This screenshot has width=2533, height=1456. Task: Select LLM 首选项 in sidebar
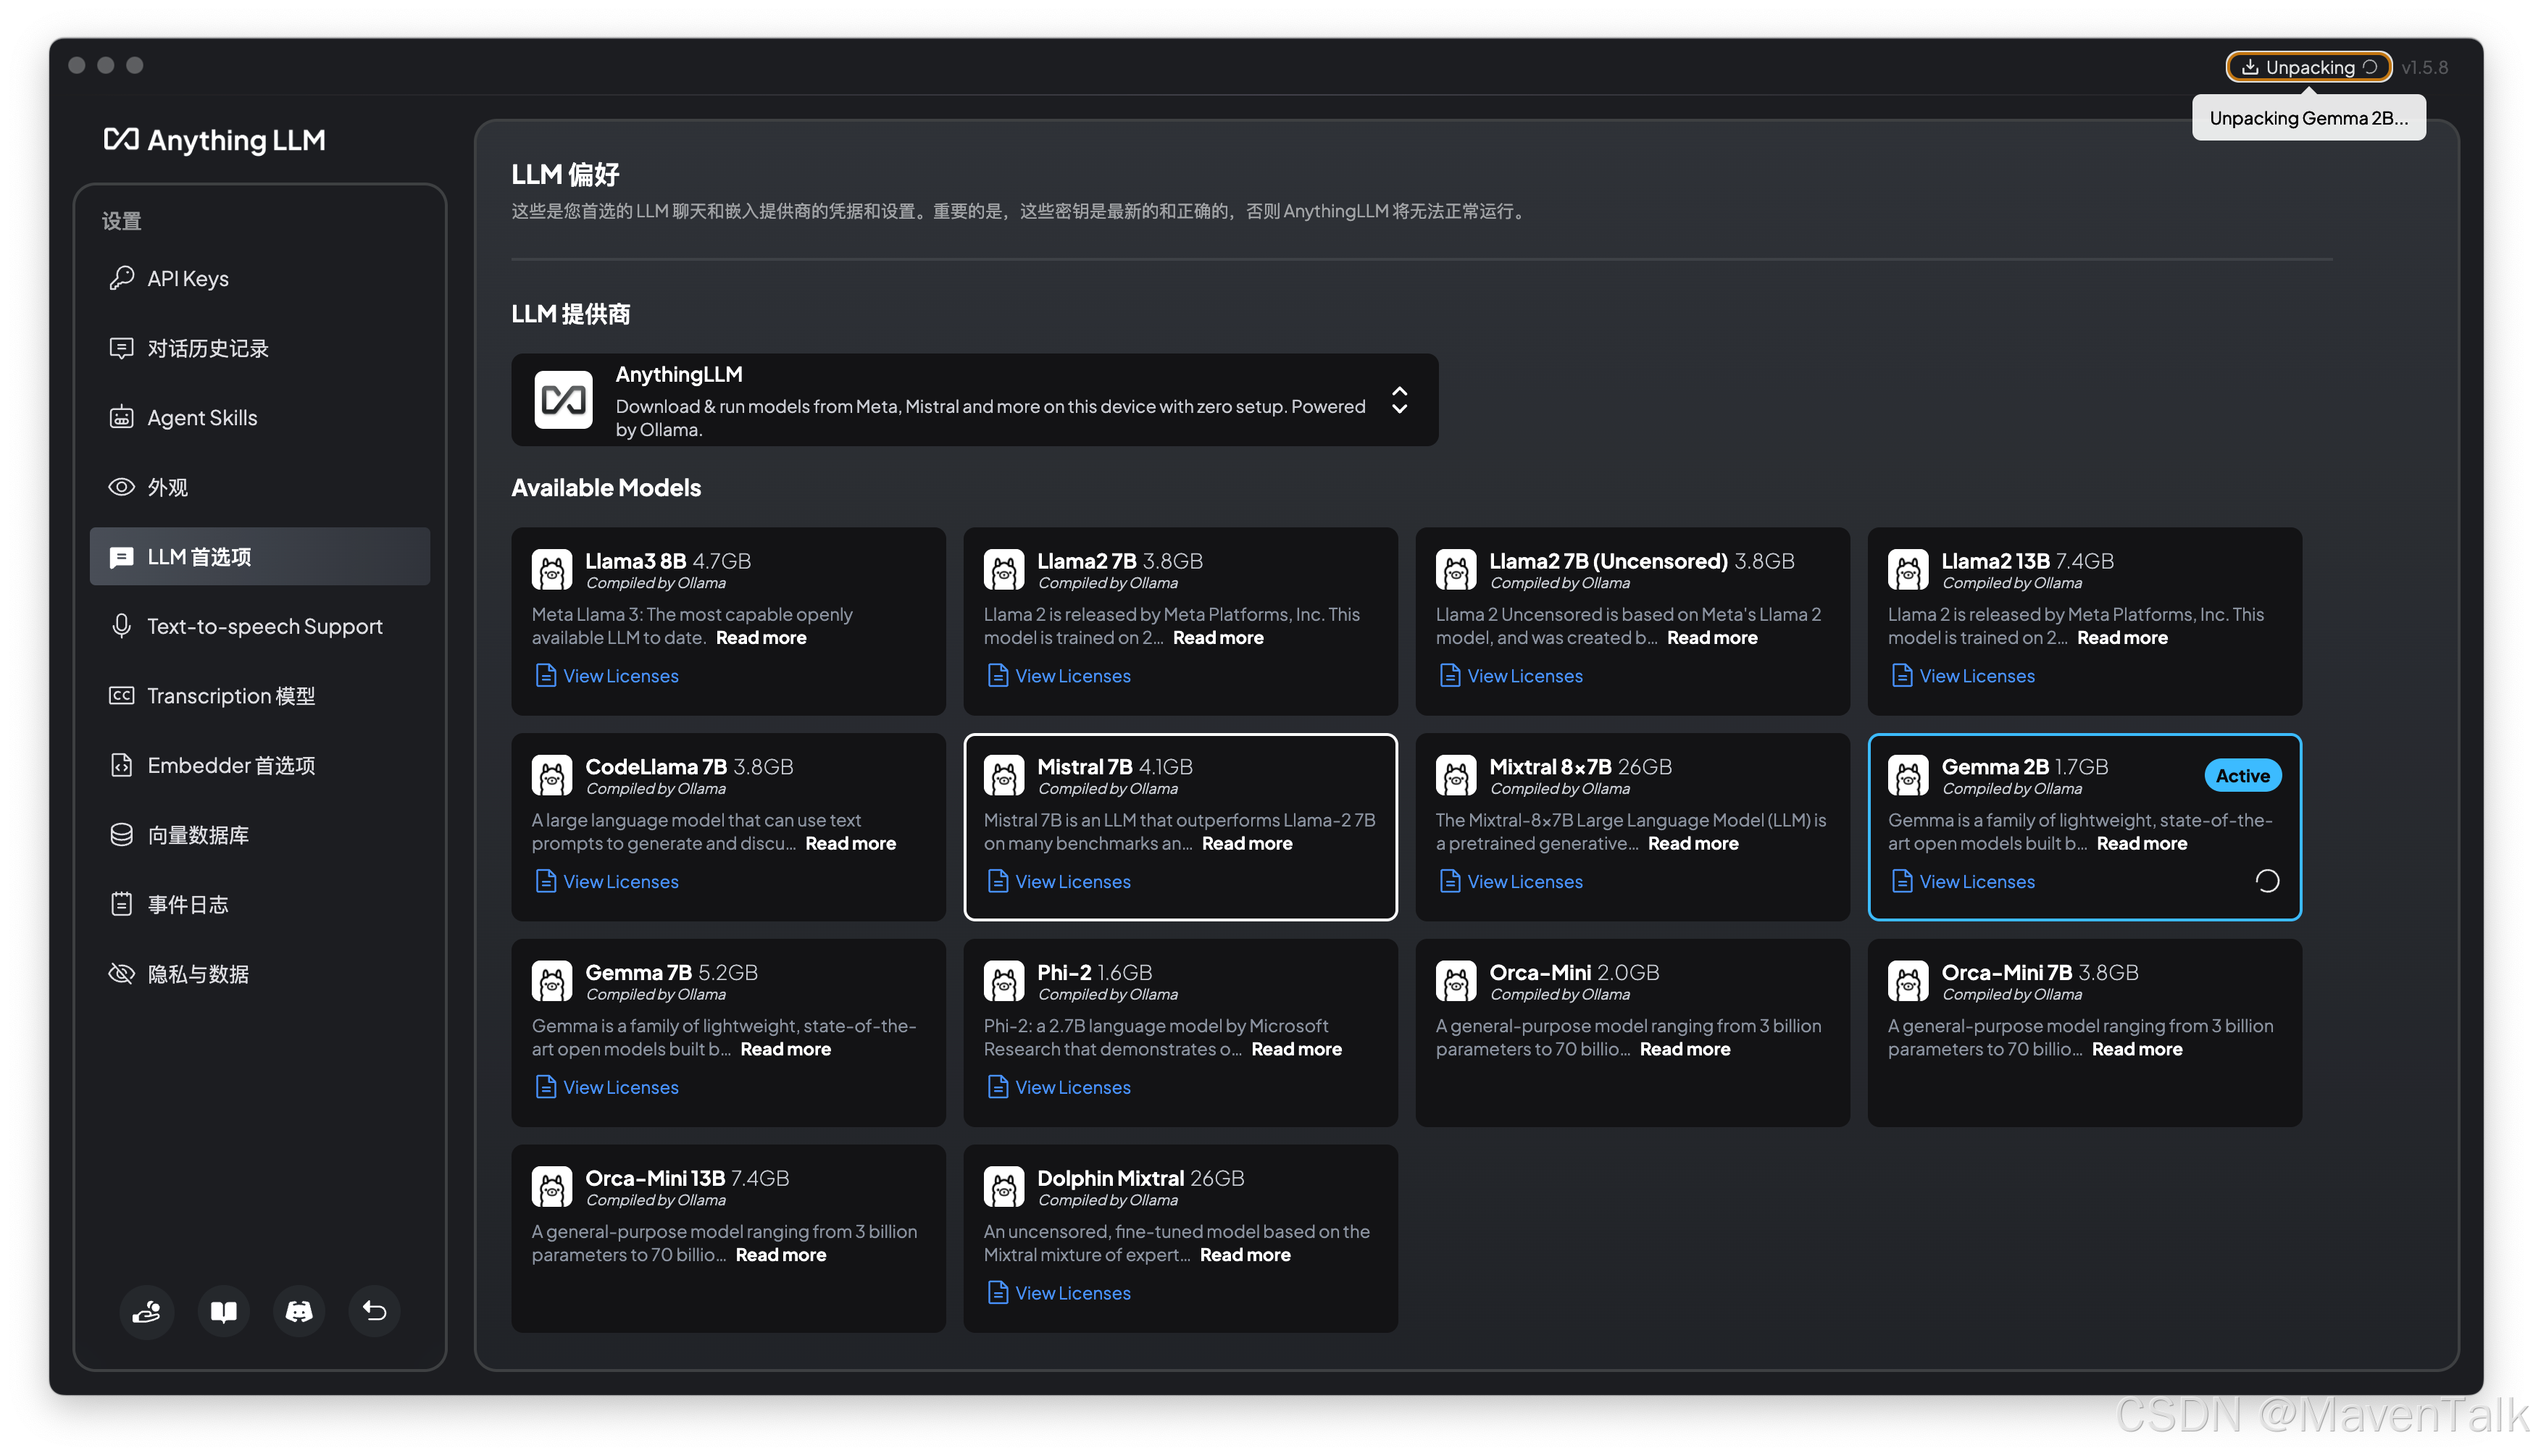pos(260,556)
